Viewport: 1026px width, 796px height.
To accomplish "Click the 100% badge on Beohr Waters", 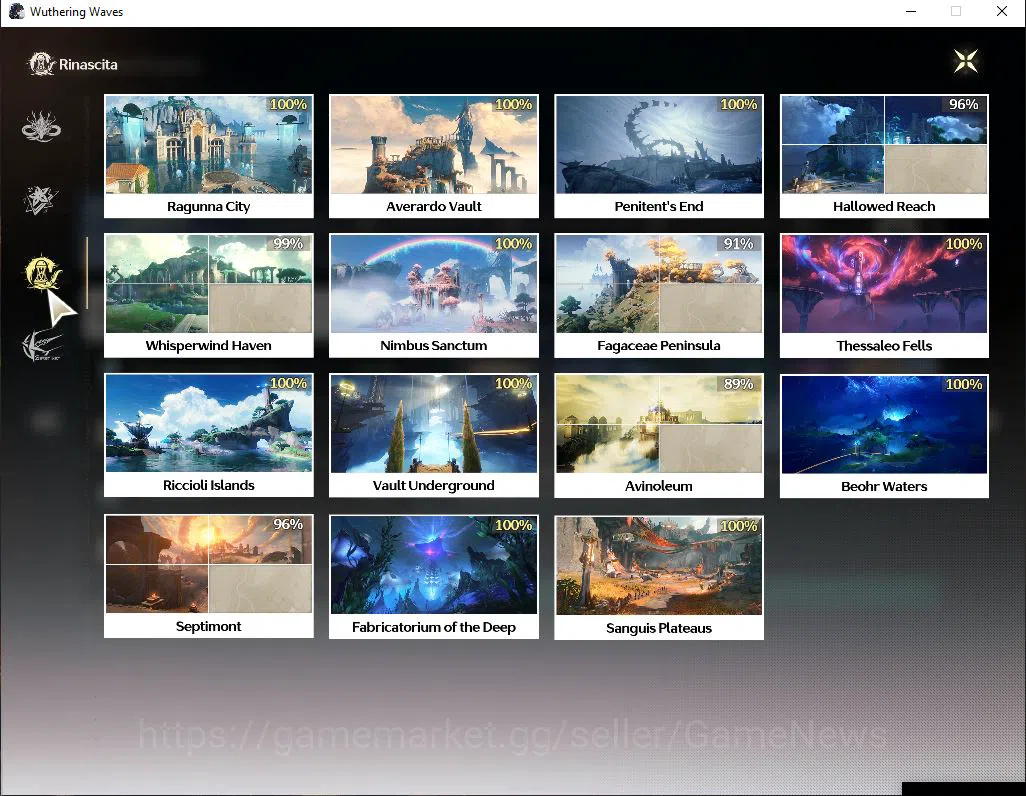I will point(964,384).
